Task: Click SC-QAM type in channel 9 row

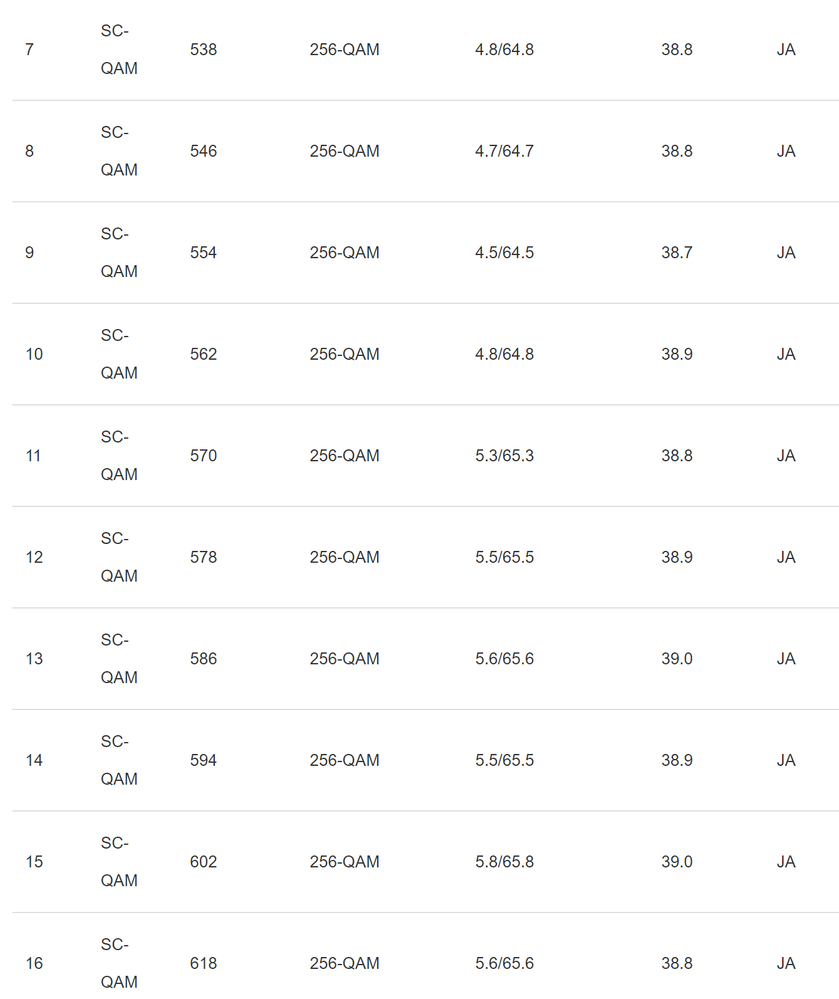Action: [x=119, y=252]
